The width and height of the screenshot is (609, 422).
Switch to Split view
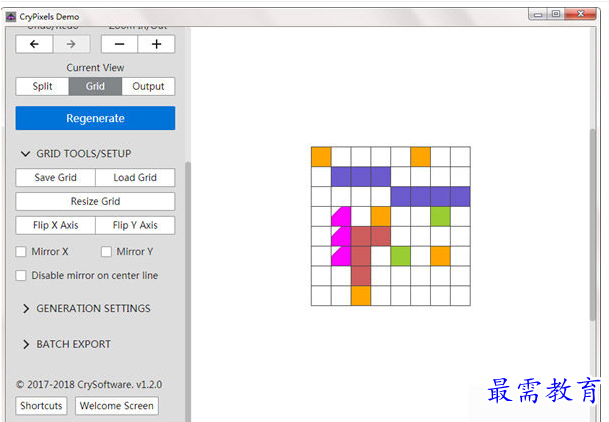pyautogui.click(x=42, y=86)
